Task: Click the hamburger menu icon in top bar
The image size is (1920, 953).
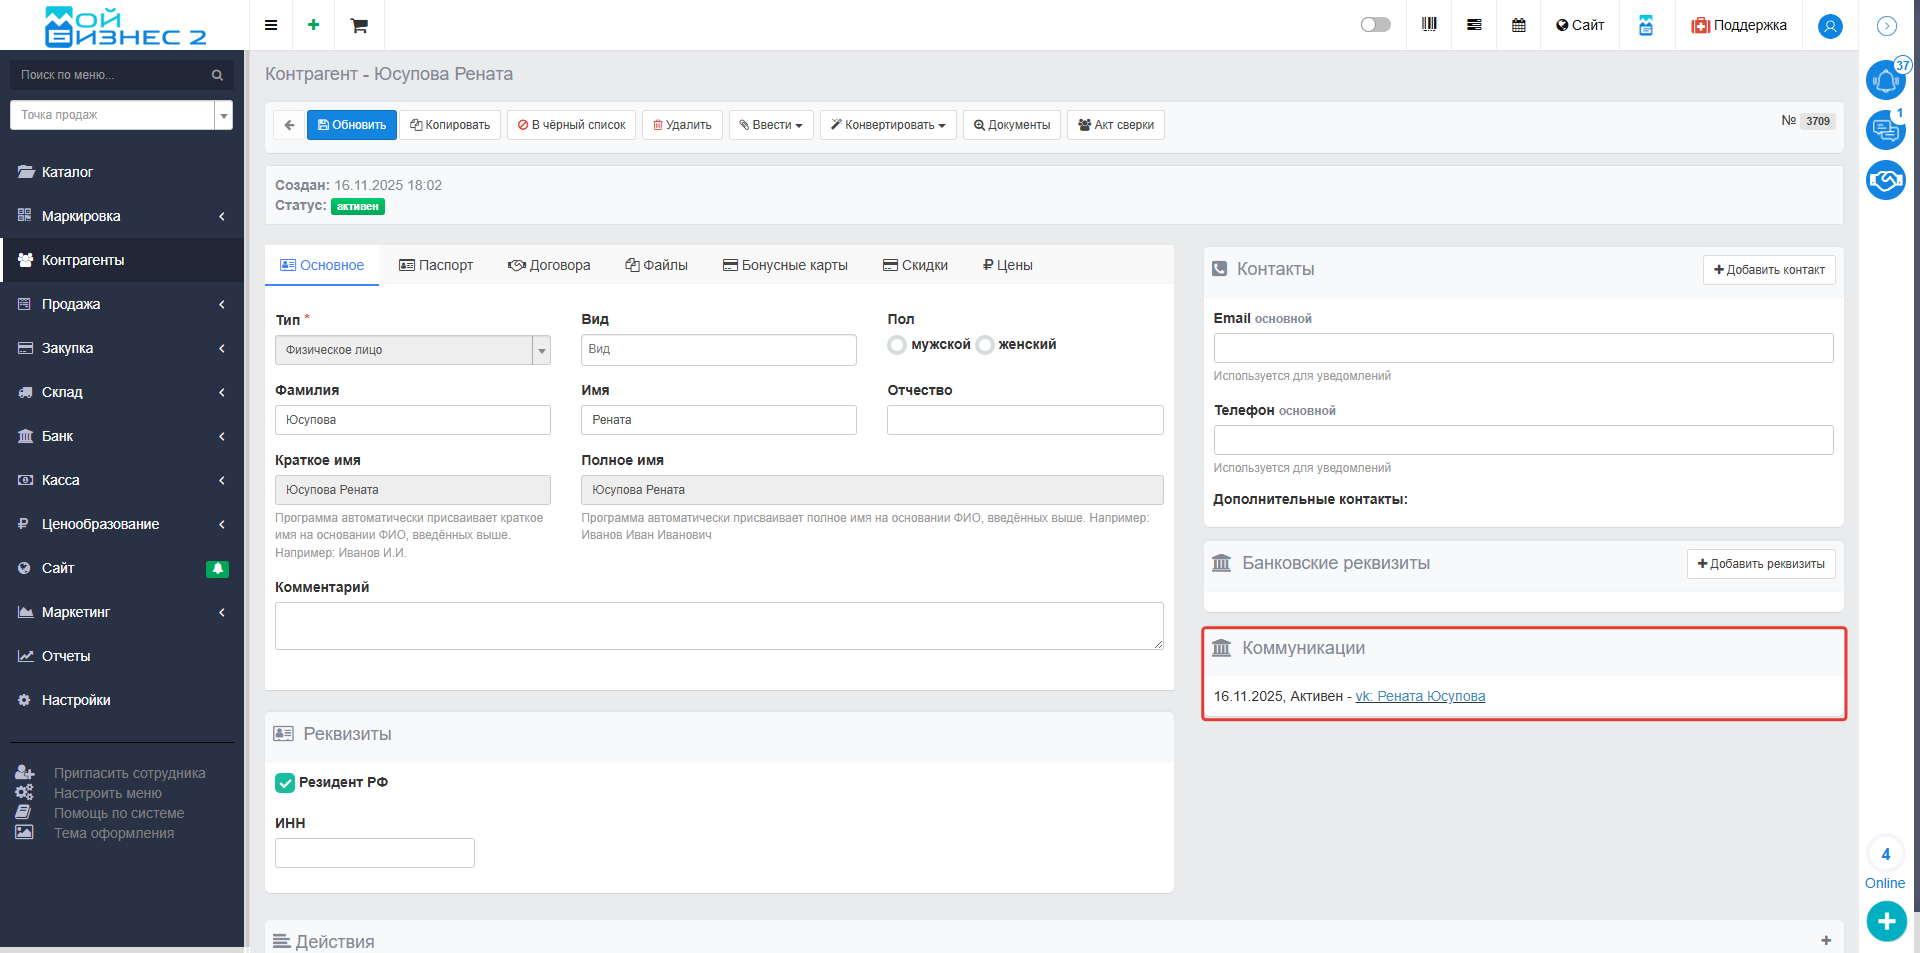Action: click(270, 25)
